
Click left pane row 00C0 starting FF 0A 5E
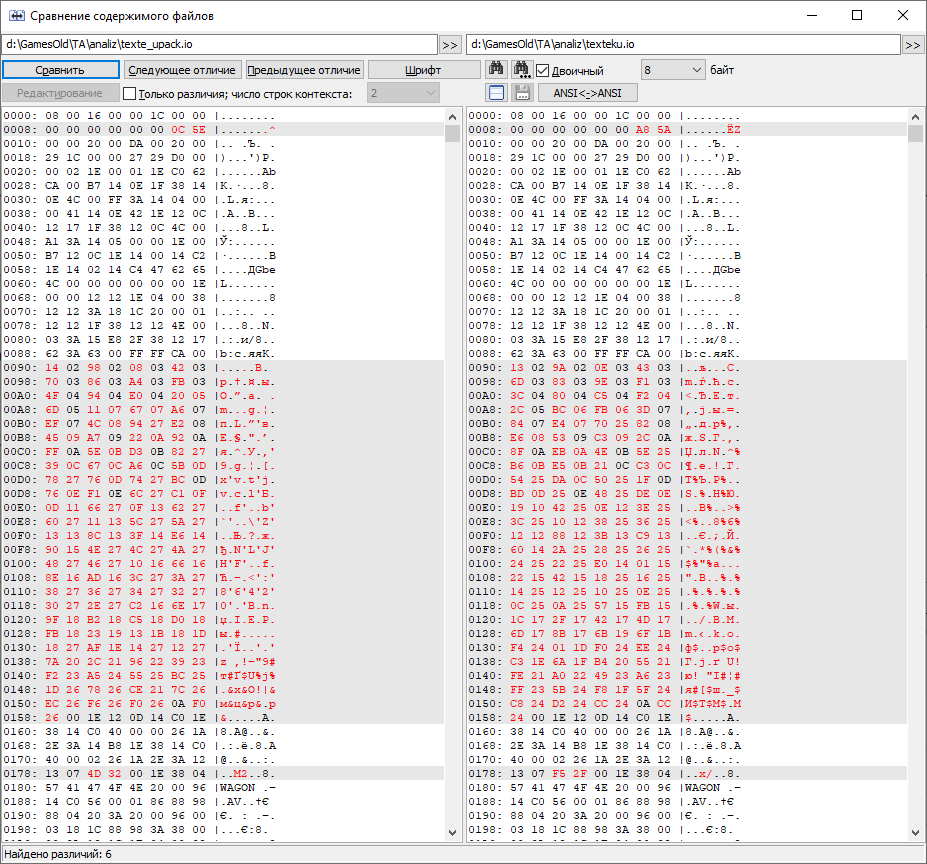pos(223,452)
